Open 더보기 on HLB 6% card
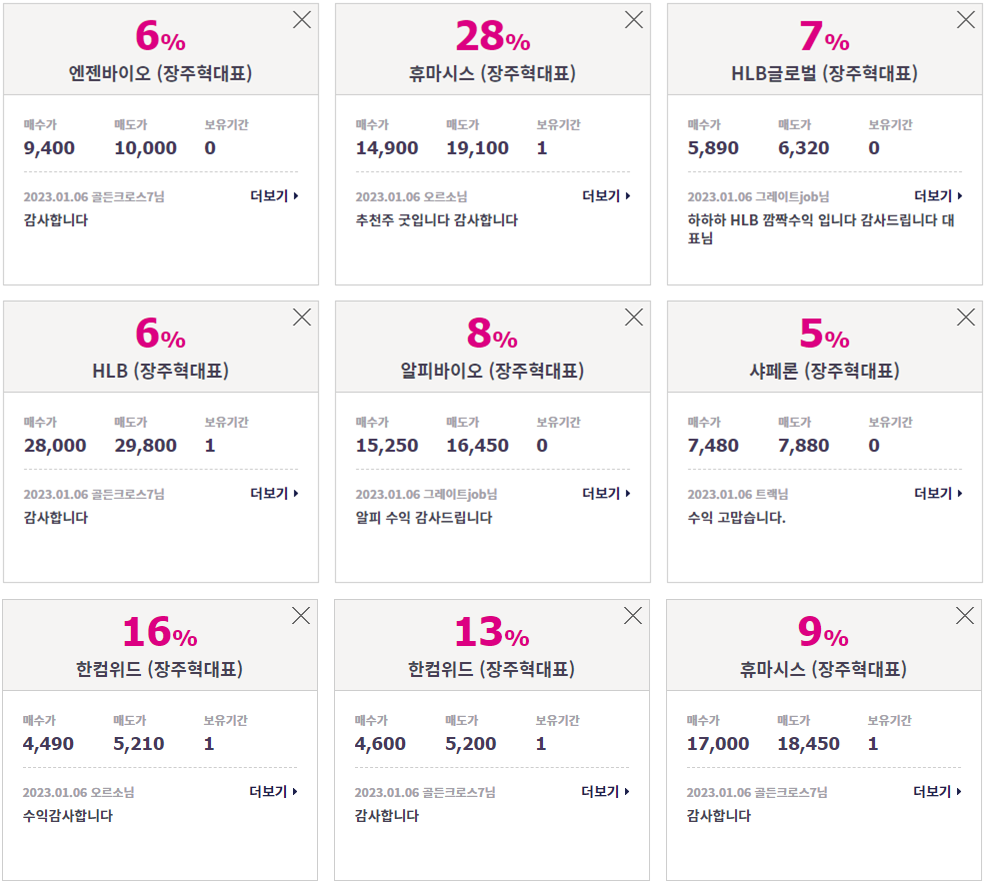985x884 pixels. click(x=275, y=493)
